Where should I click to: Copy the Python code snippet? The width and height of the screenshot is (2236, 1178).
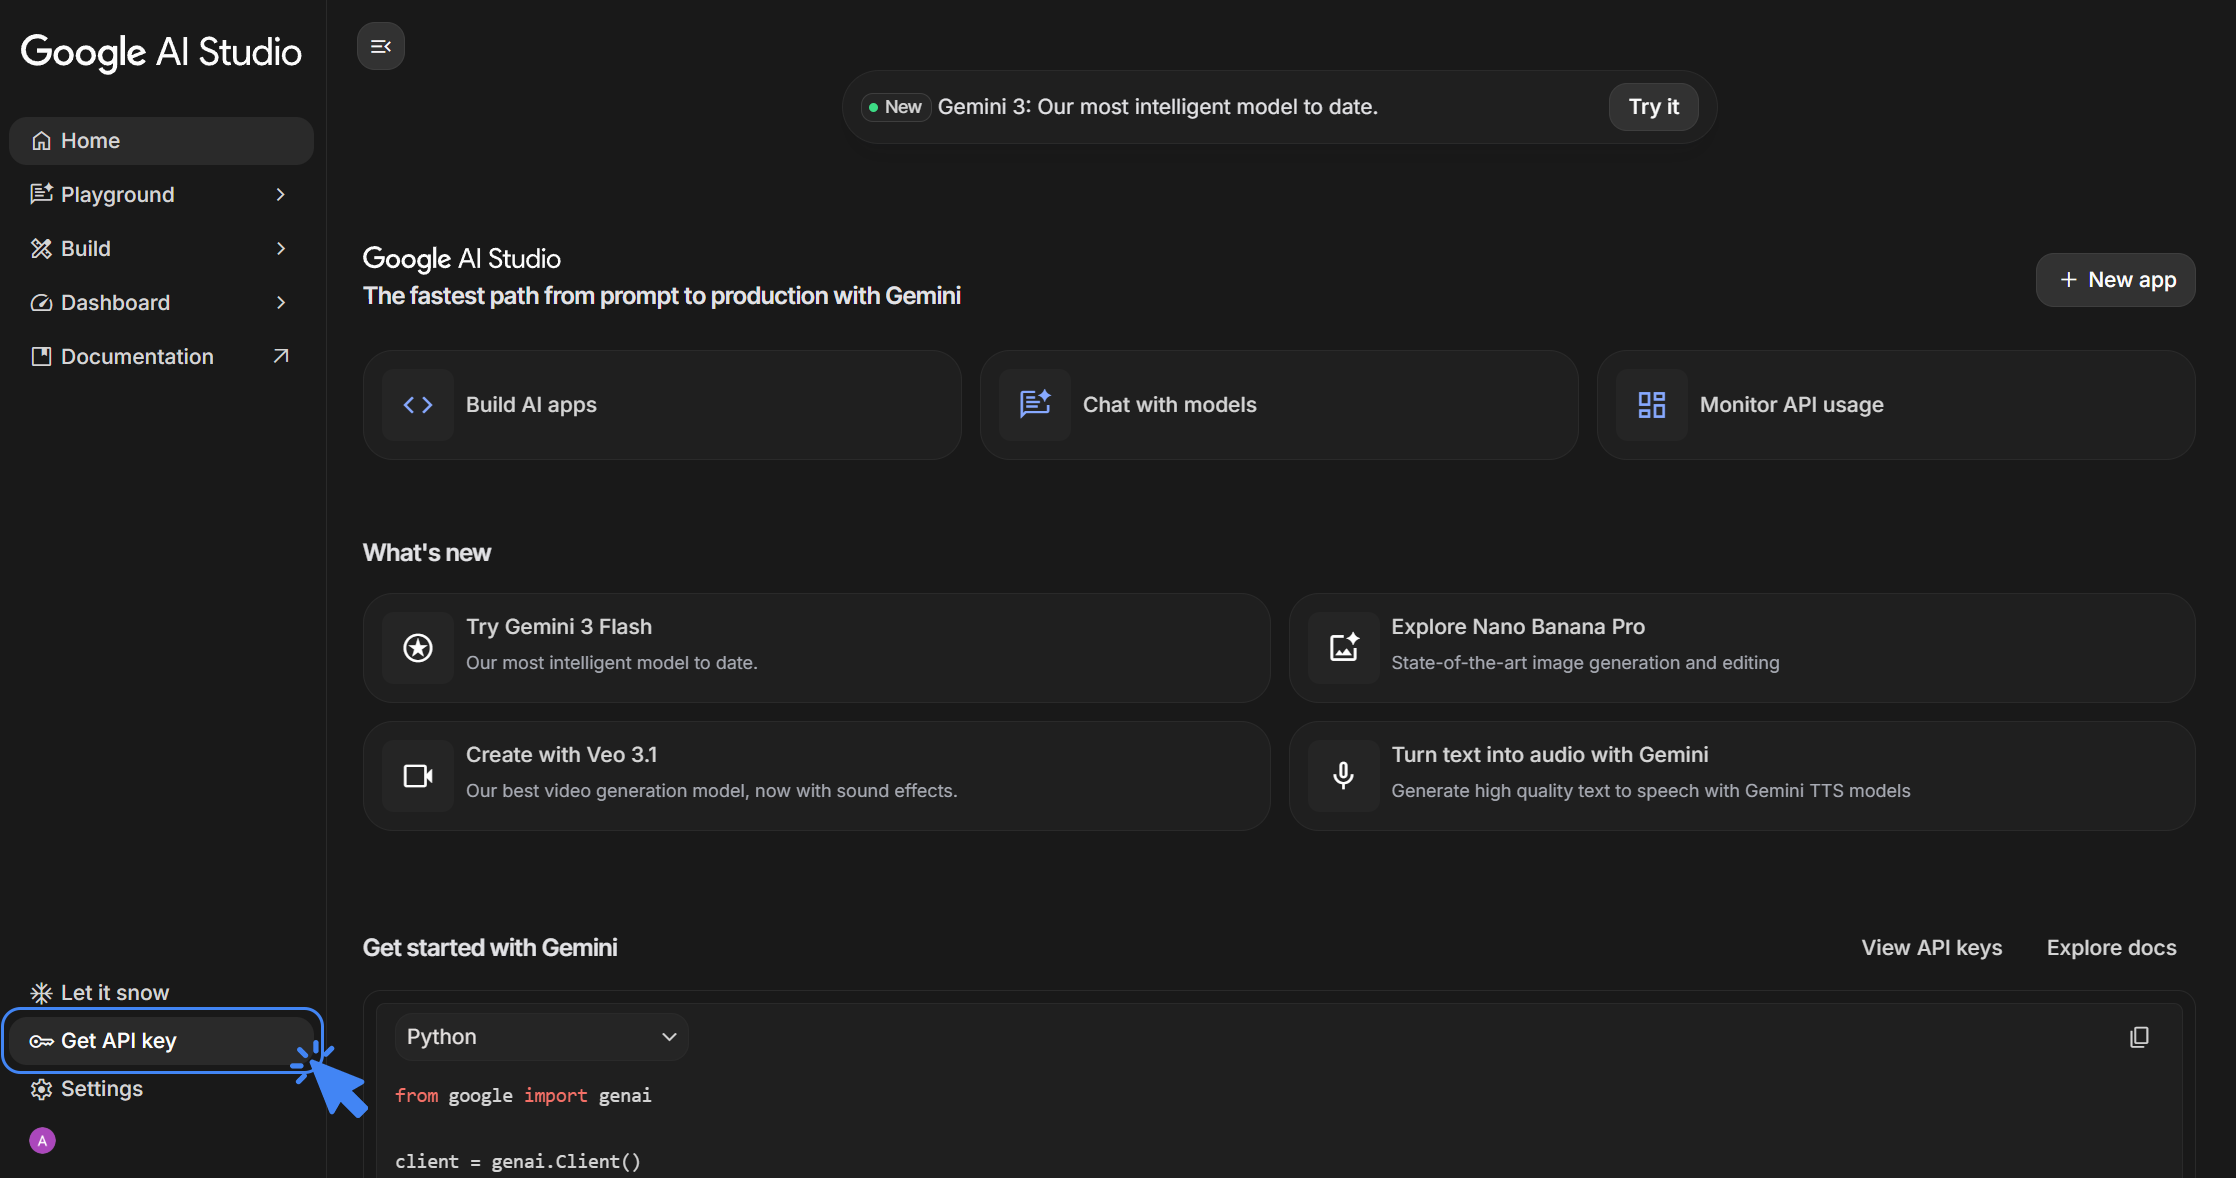(2138, 1037)
